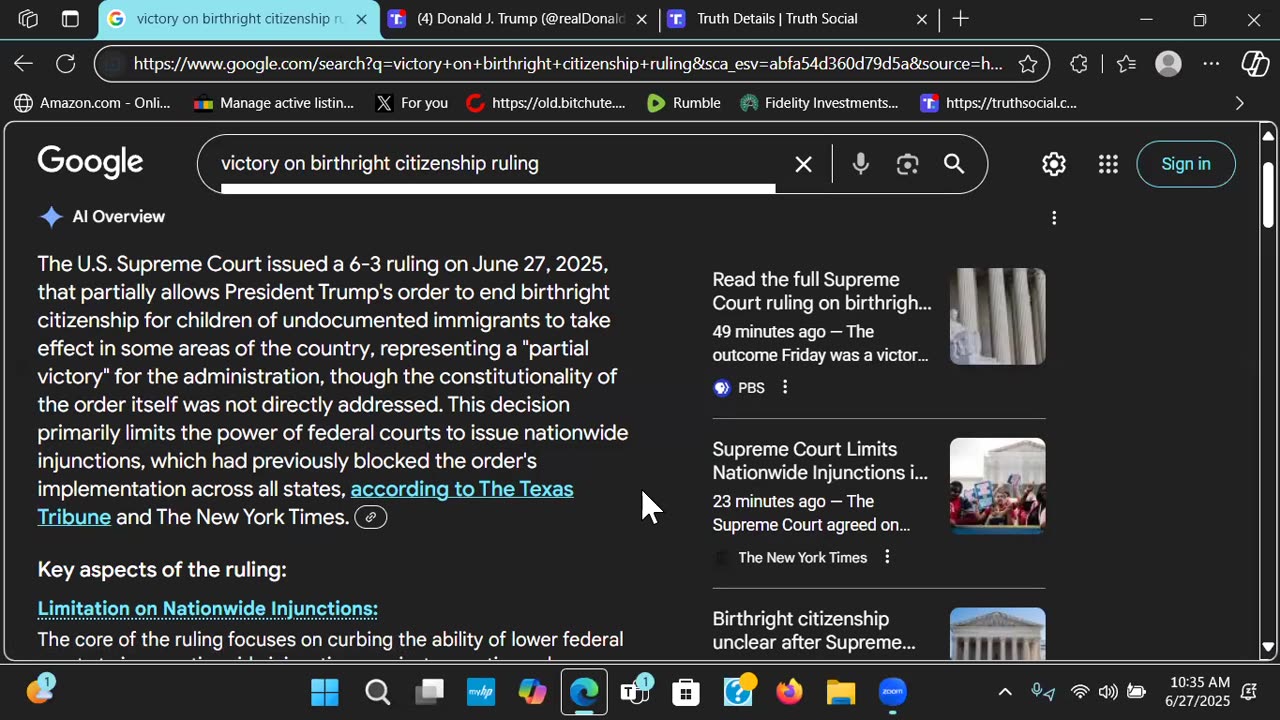Open old.bitchute bookmark
The width and height of the screenshot is (1280, 720).
546,103
